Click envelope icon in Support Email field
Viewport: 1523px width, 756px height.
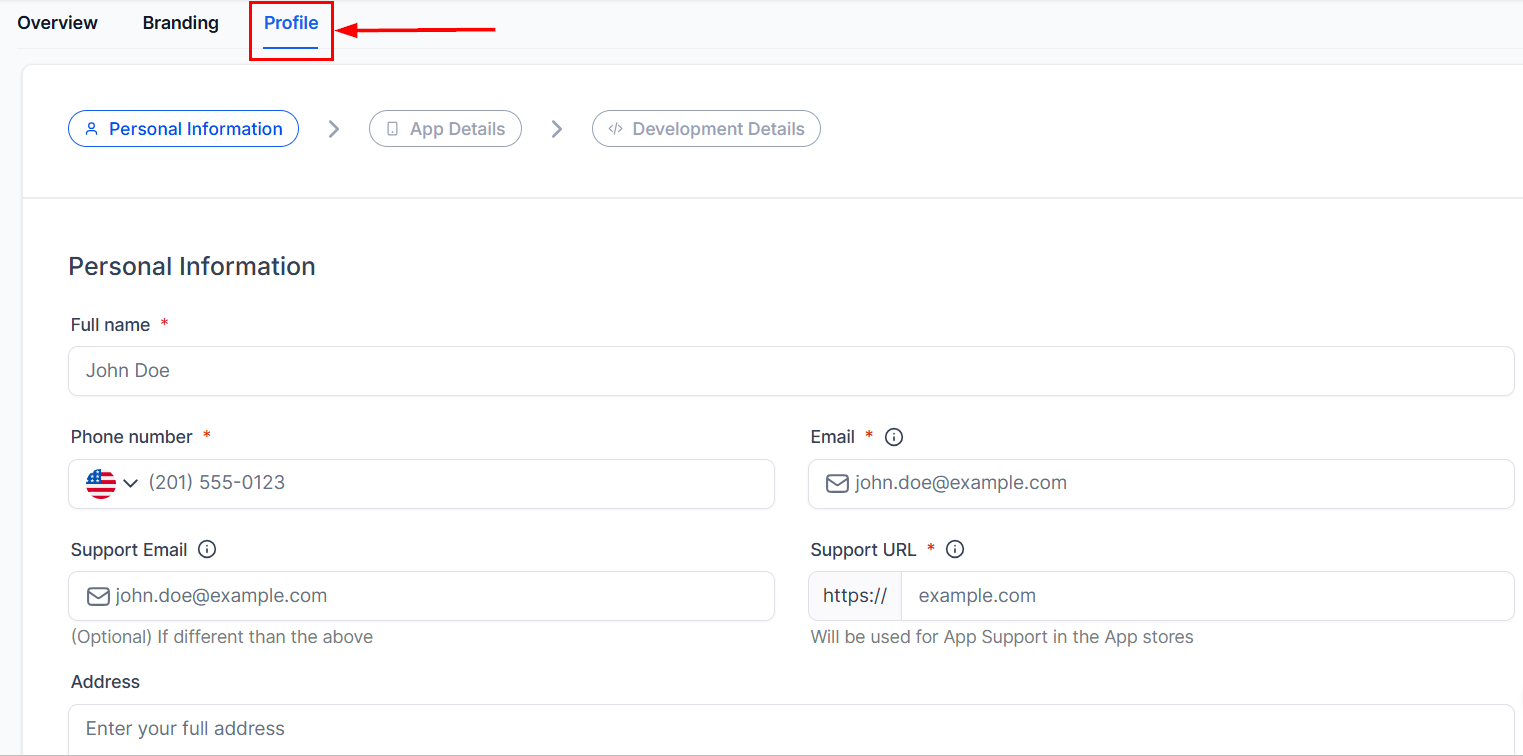98,596
